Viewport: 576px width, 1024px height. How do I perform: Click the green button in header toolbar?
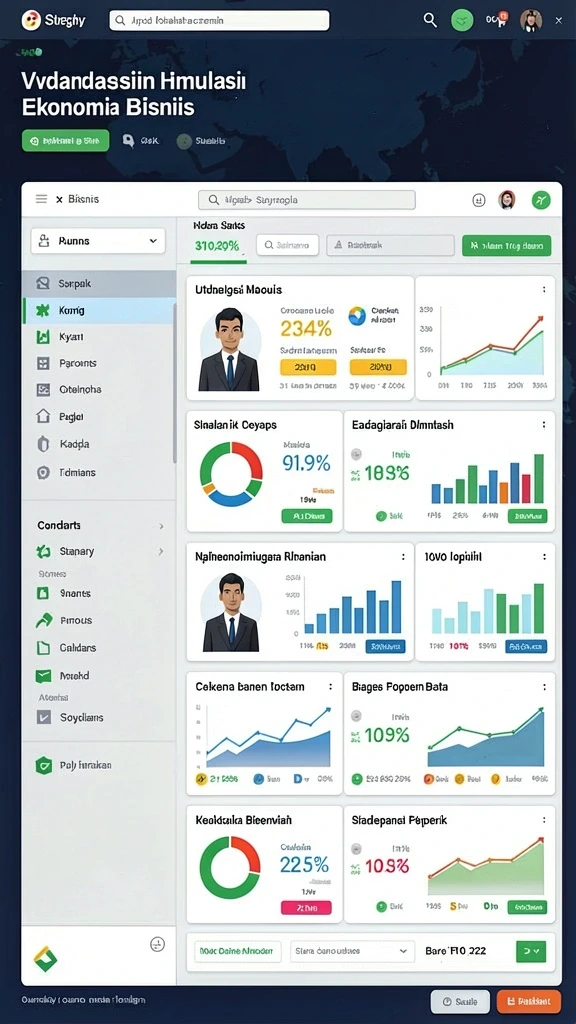click(506, 246)
